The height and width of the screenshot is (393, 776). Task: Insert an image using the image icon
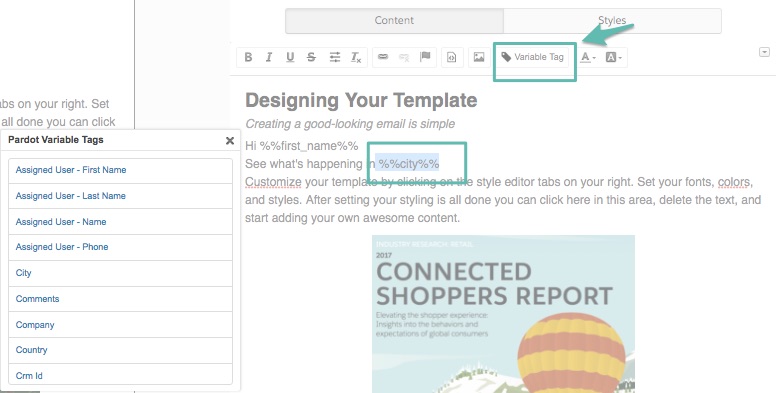(479, 57)
